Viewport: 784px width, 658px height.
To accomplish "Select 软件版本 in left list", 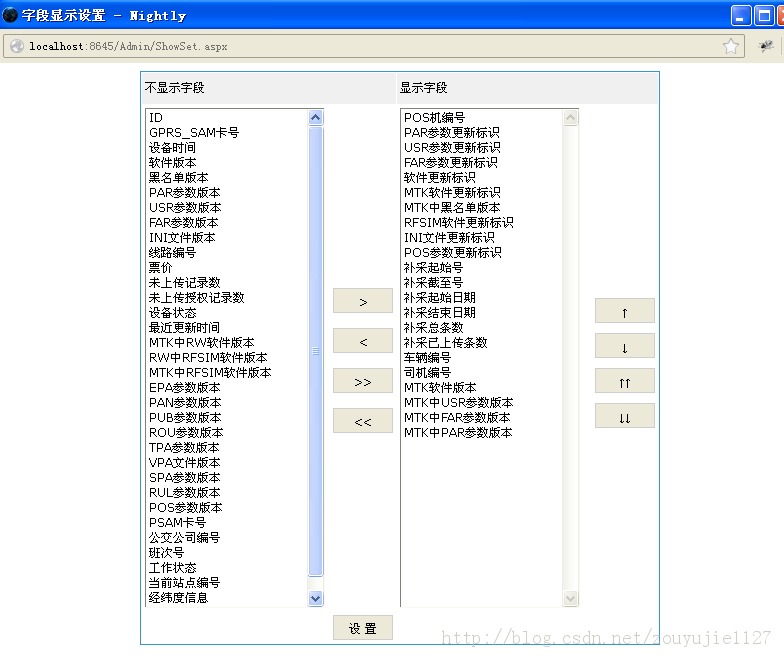I will 228,162.
